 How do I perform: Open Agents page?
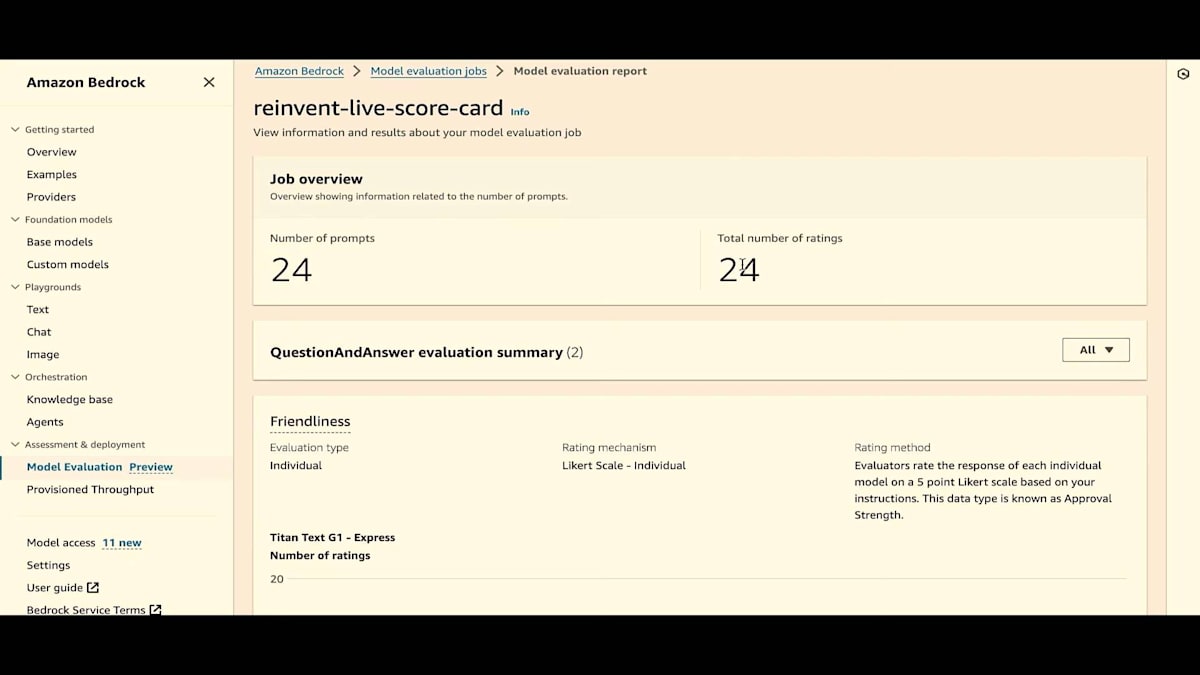point(45,422)
